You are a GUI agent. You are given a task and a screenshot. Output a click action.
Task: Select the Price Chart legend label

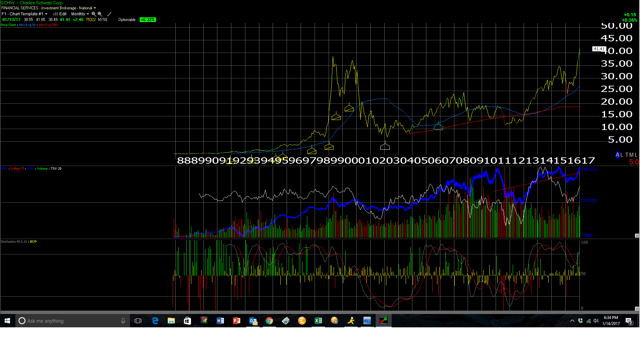[x=8, y=25]
